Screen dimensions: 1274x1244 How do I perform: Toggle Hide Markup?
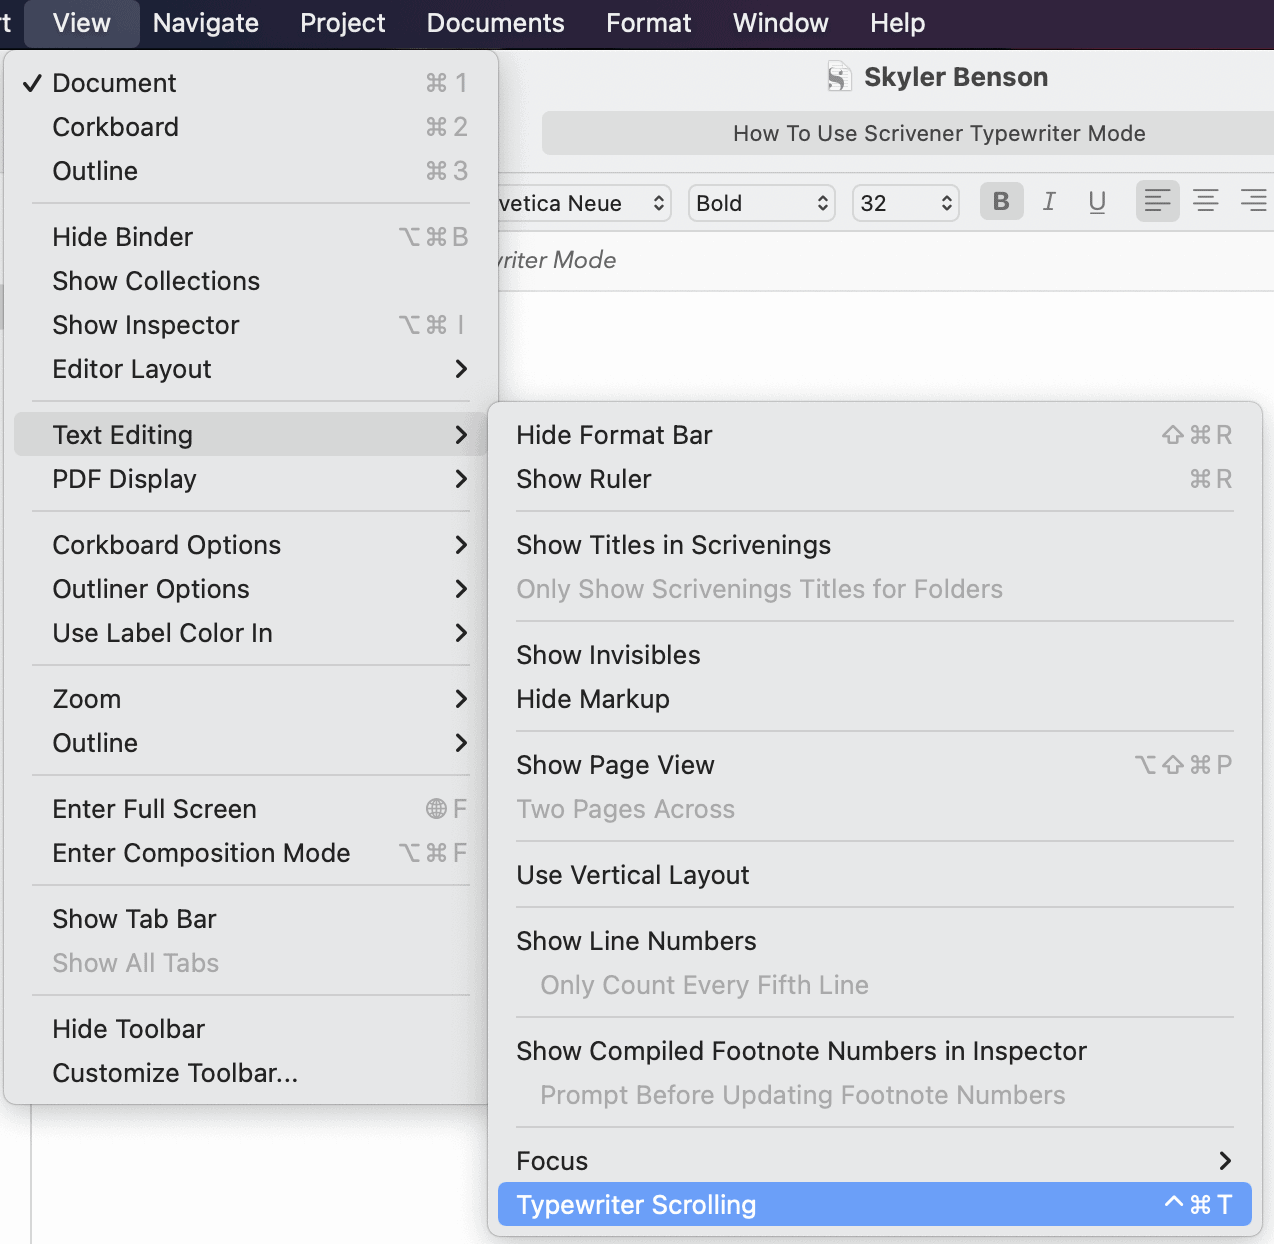click(x=875, y=699)
